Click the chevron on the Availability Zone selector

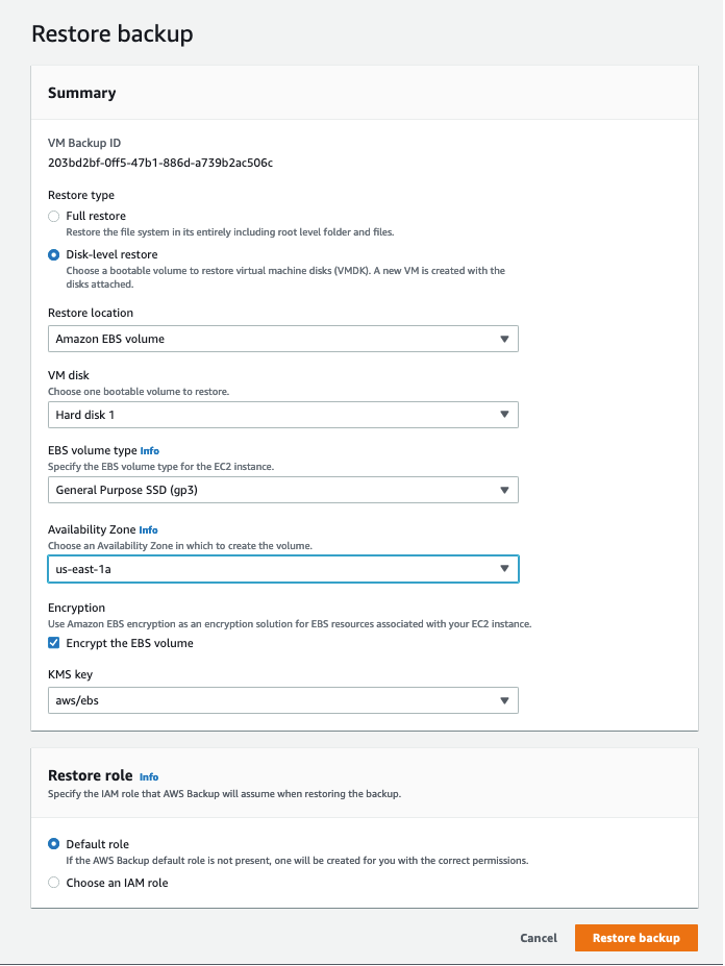tap(506, 568)
